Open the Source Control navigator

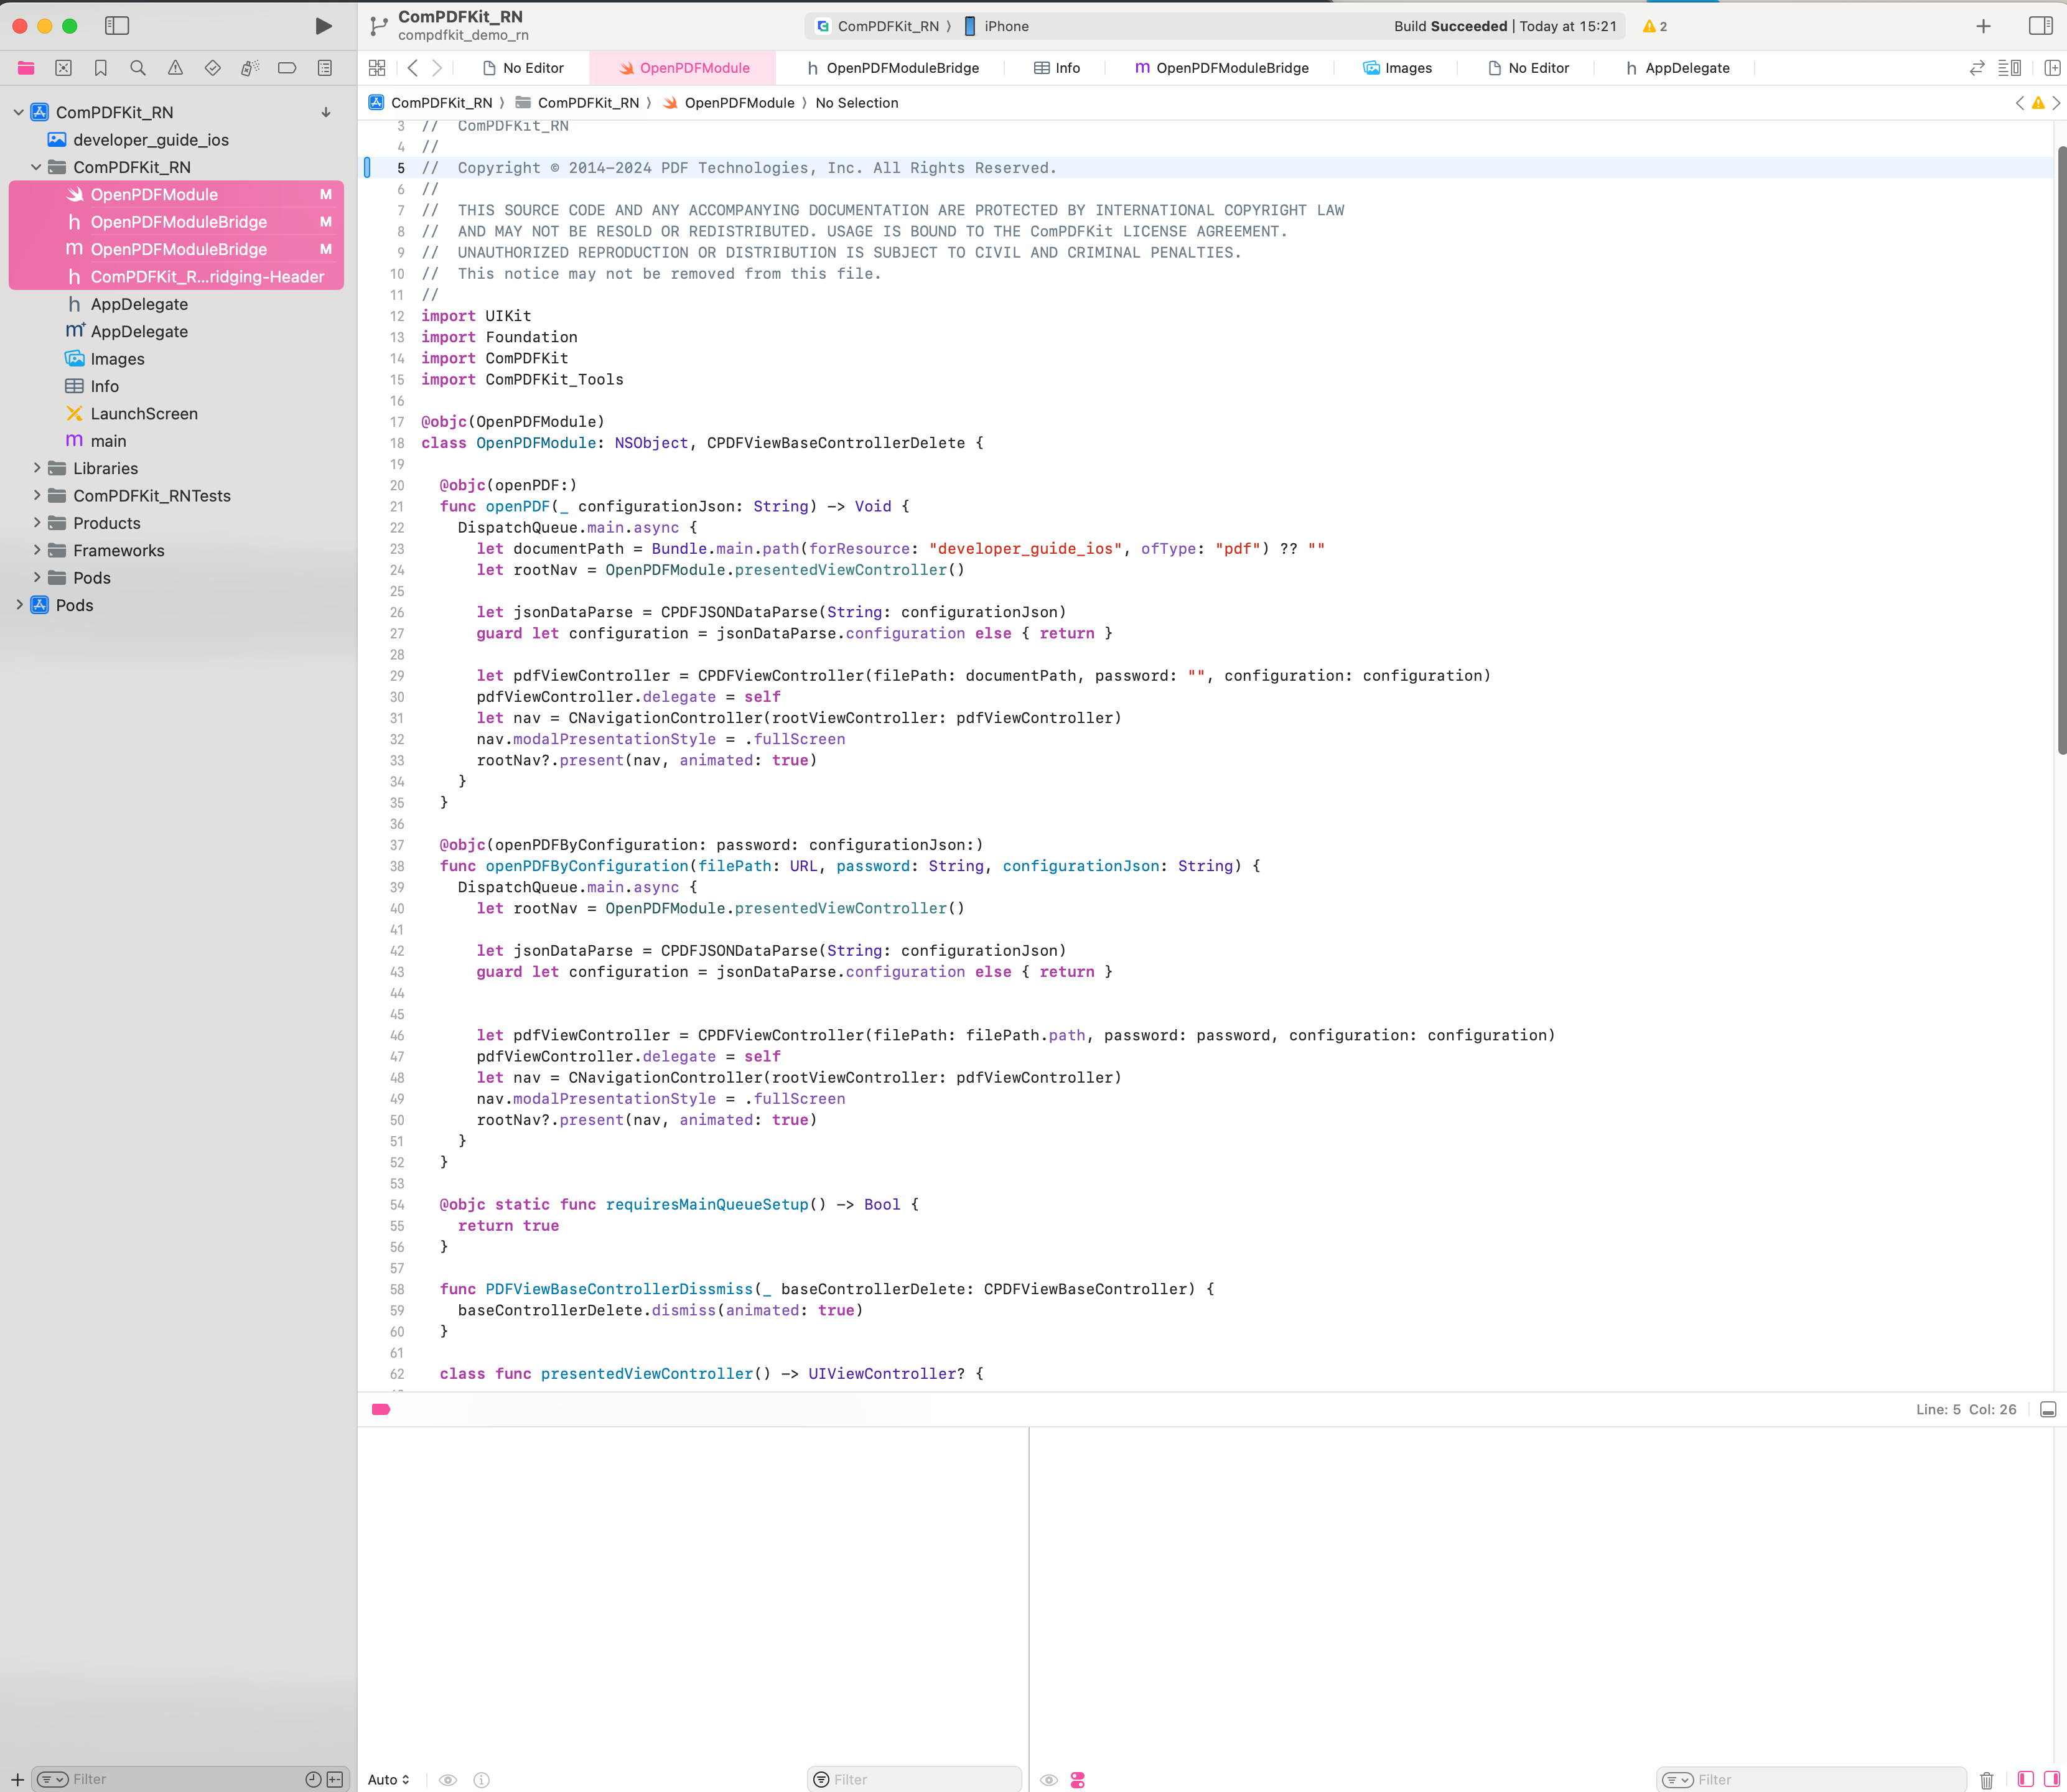[63, 68]
